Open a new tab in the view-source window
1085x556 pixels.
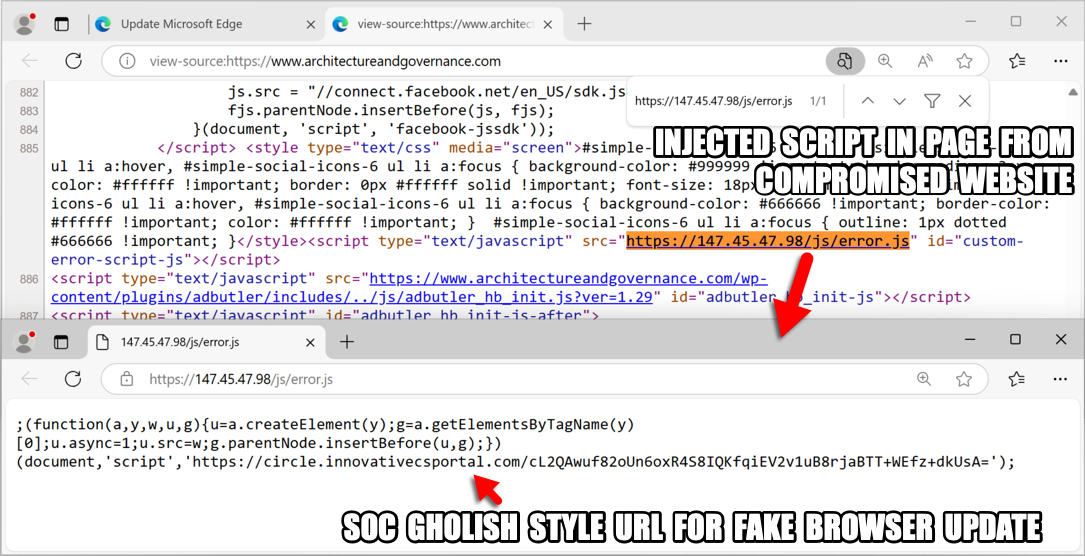tap(585, 24)
